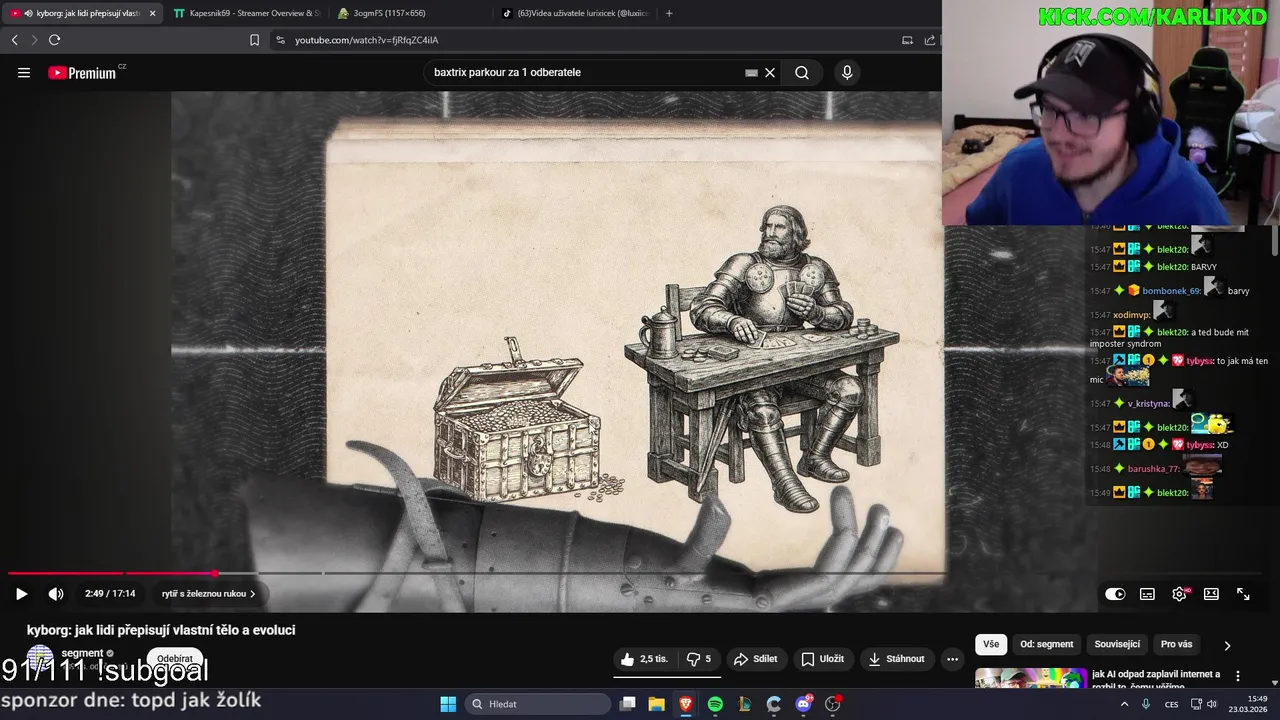Open Brave browser from the taskbar
Image resolution: width=1280 pixels, height=720 pixels.
(x=686, y=704)
